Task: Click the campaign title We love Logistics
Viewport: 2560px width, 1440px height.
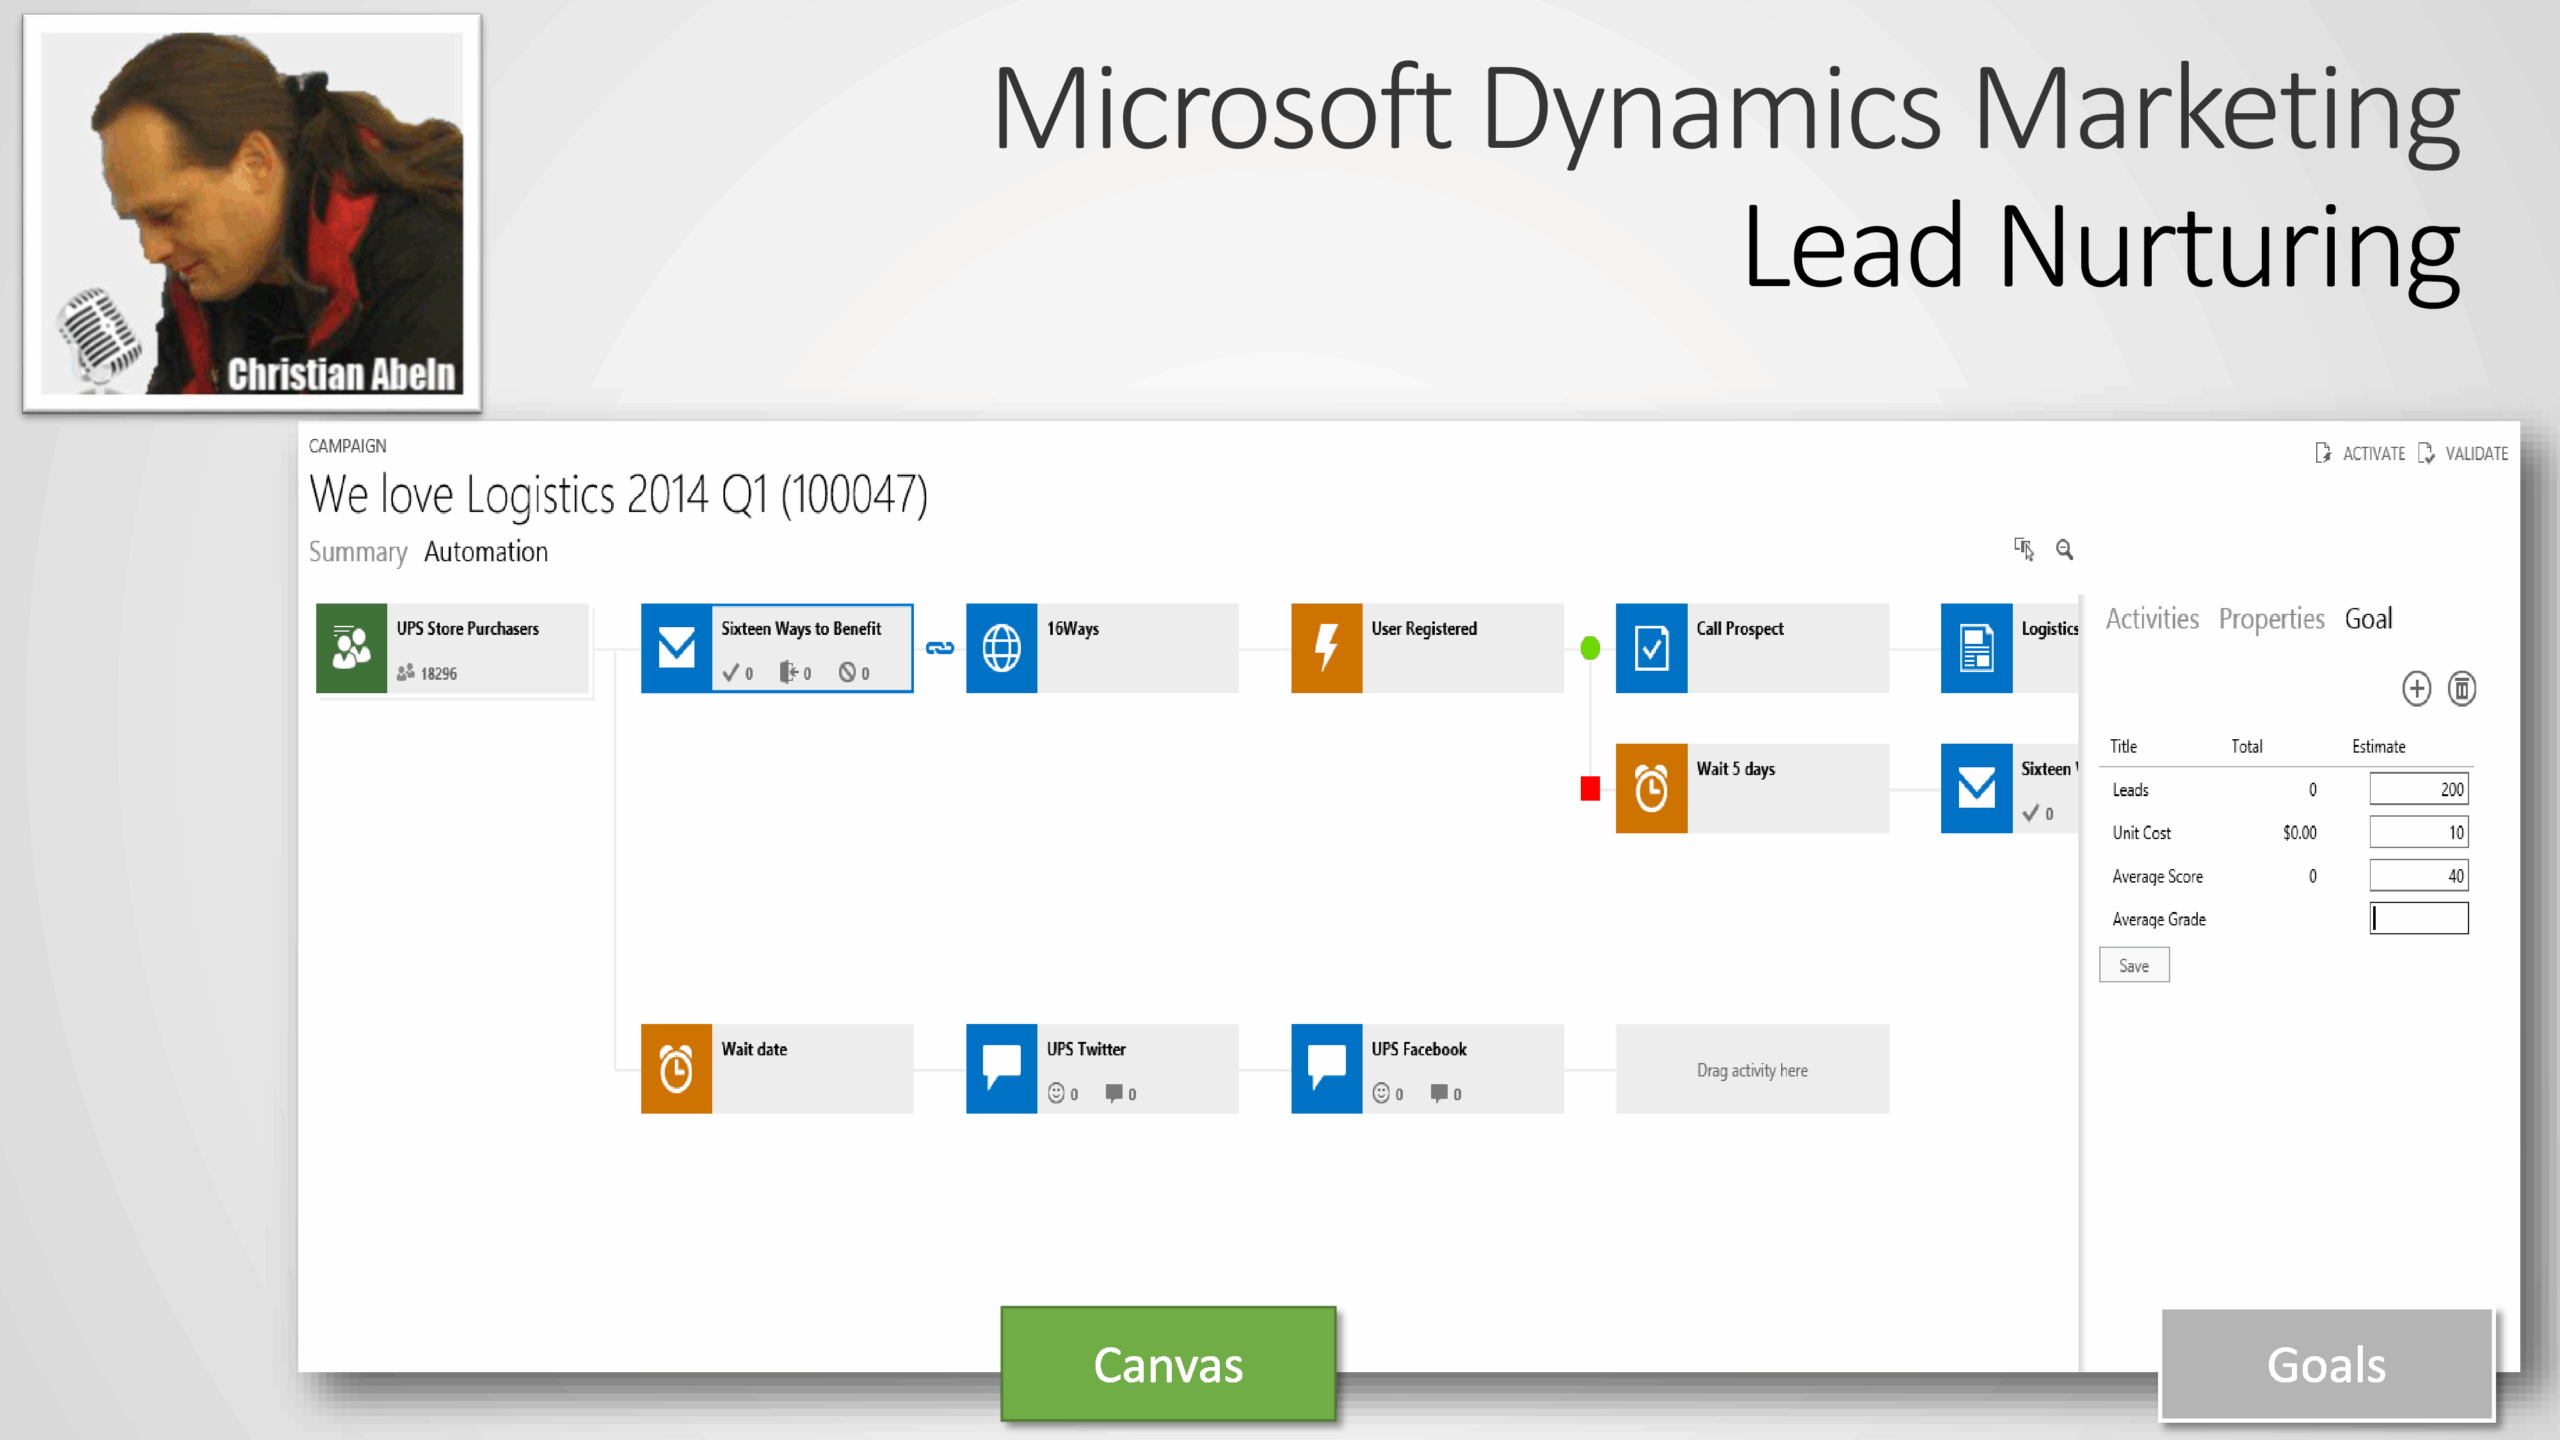Action: (x=618, y=494)
